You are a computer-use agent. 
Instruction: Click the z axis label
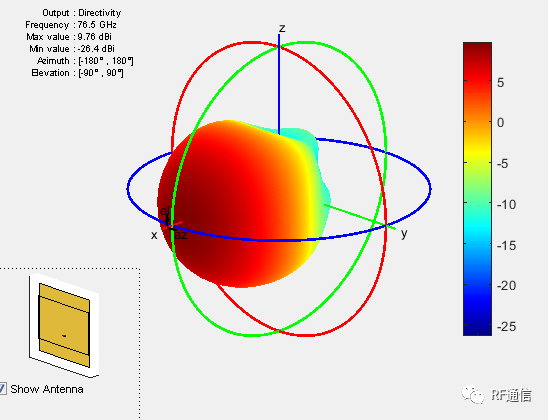tap(282, 28)
